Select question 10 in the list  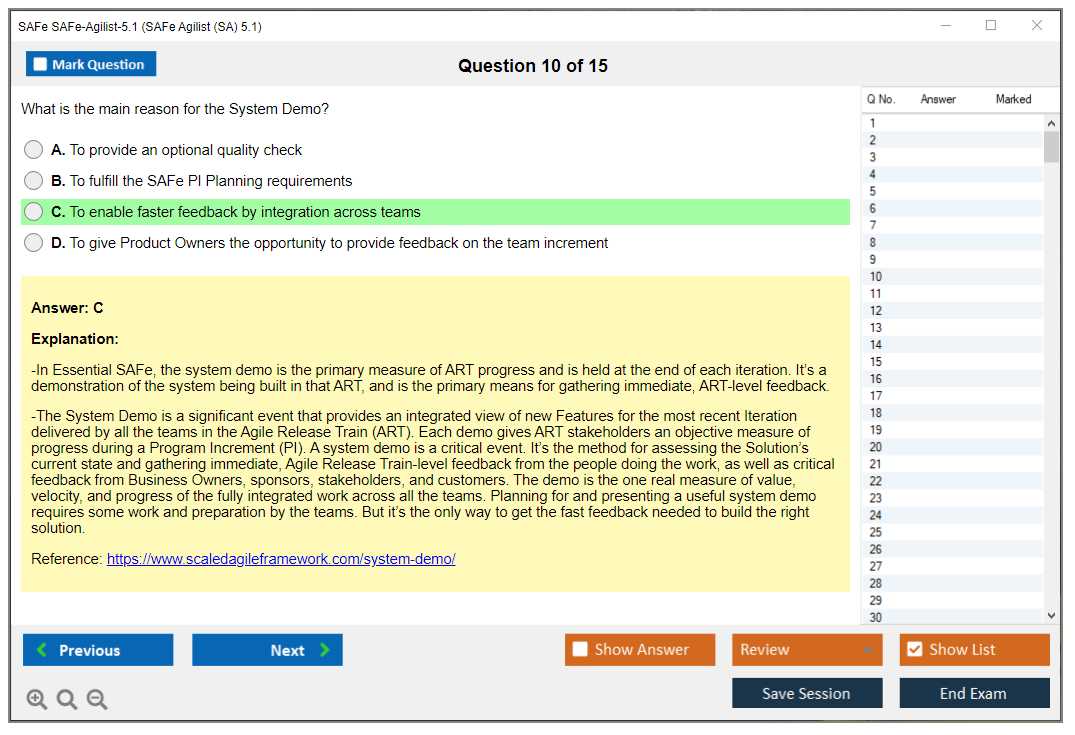click(952, 276)
